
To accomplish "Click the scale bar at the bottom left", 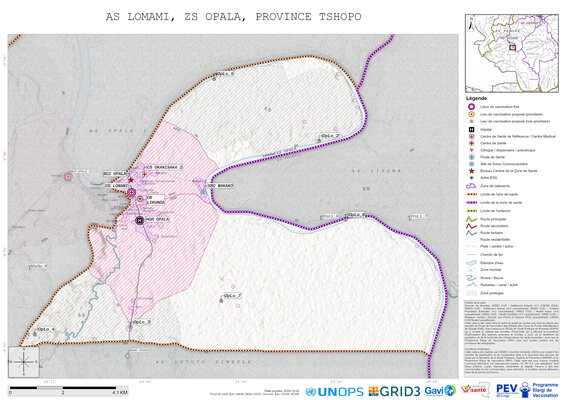I will [68, 390].
